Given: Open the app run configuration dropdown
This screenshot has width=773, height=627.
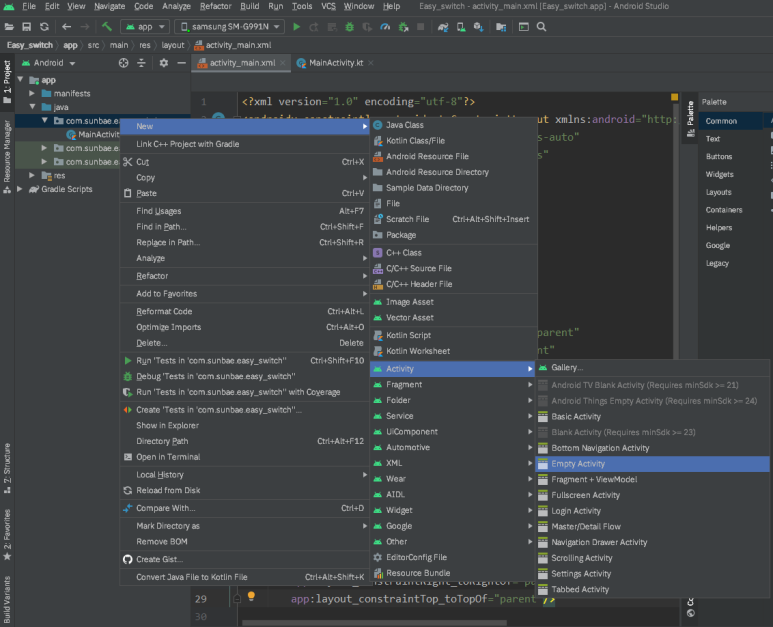Looking at the screenshot, I should pos(145,27).
